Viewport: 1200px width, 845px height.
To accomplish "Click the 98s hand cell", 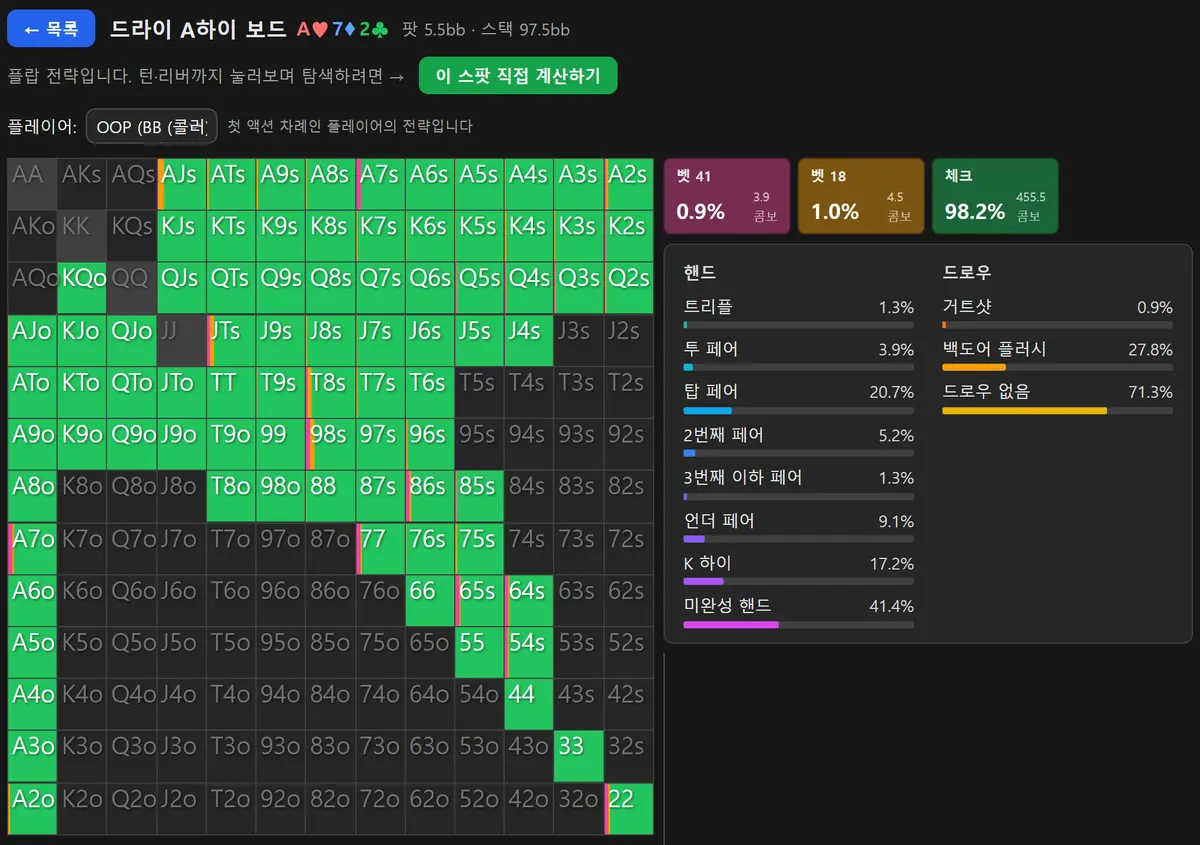I will point(331,444).
